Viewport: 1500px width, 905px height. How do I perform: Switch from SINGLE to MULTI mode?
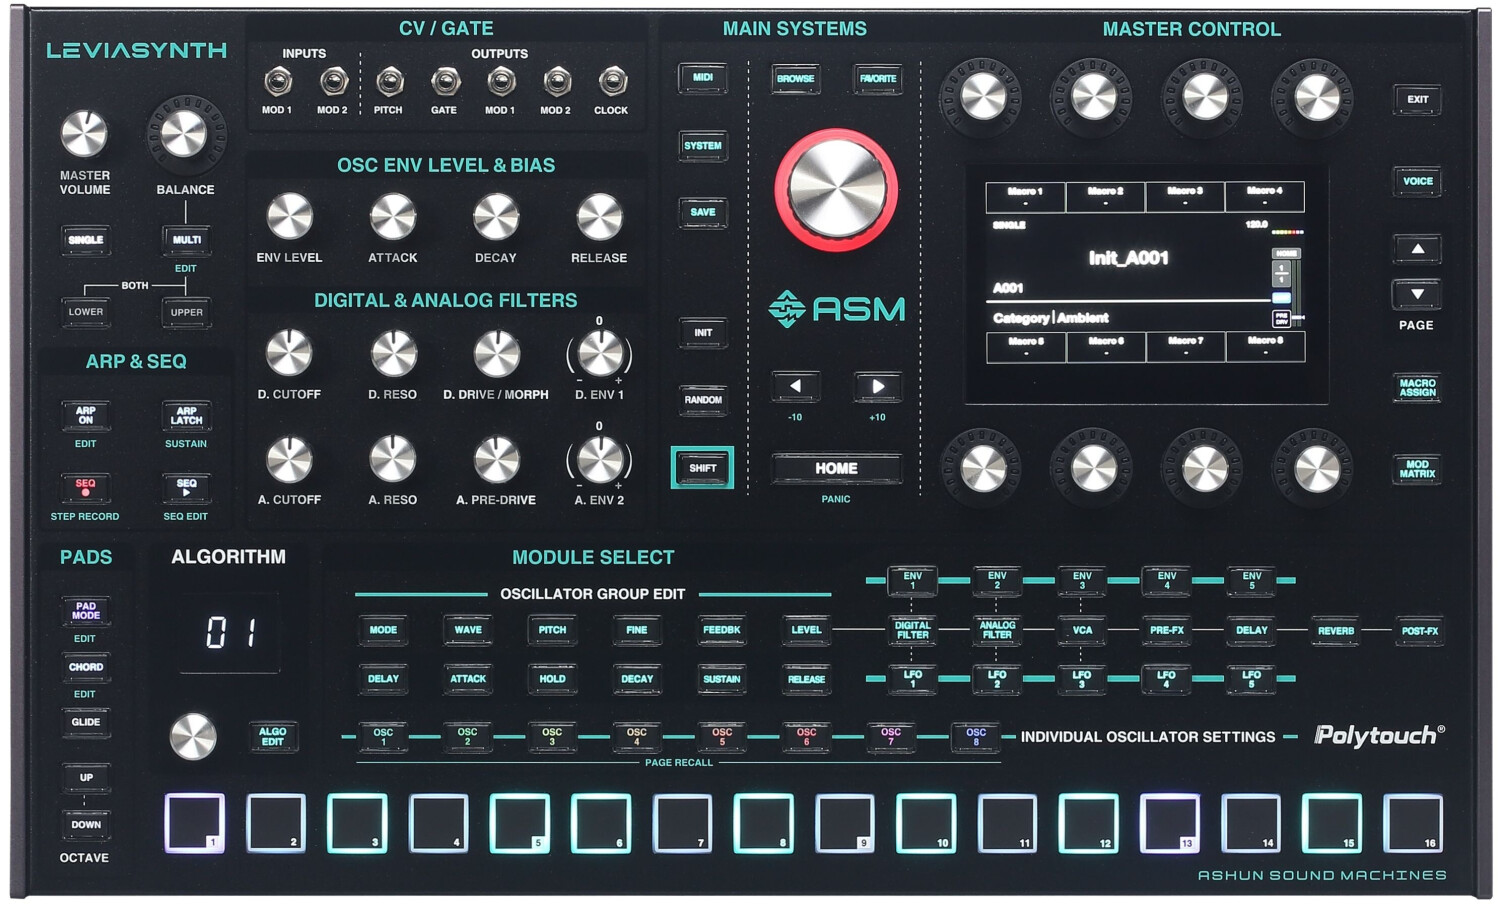186,239
